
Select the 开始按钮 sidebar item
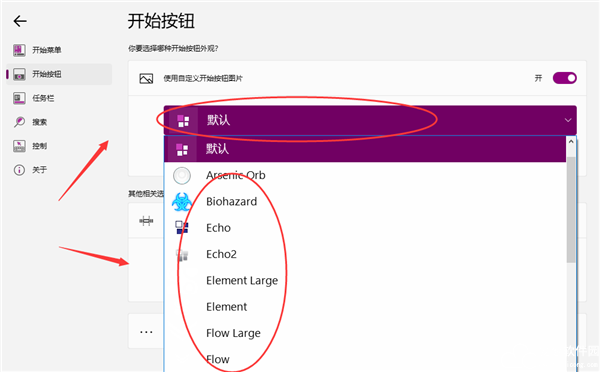59,74
